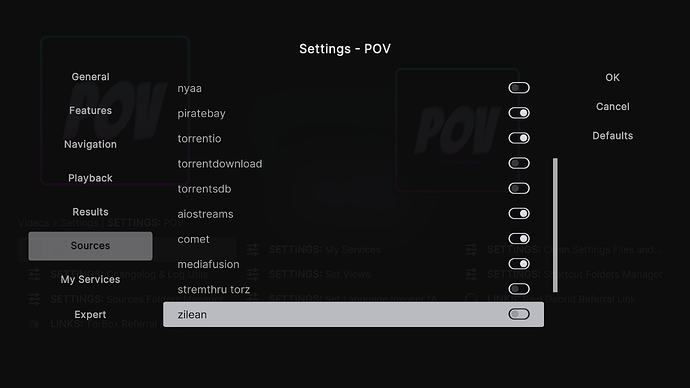
Task: Select the Navigation settings tab
Action: tap(90, 144)
